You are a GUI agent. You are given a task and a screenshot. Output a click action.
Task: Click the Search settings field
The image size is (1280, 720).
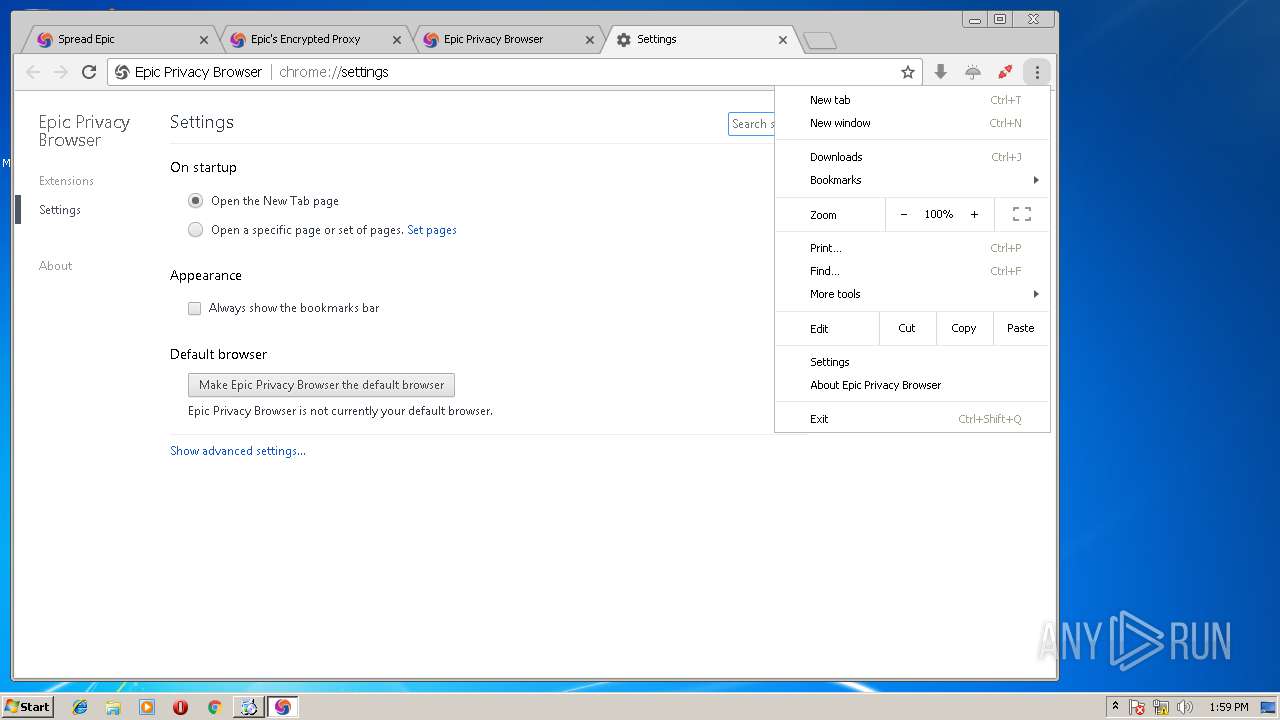(752, 124)
